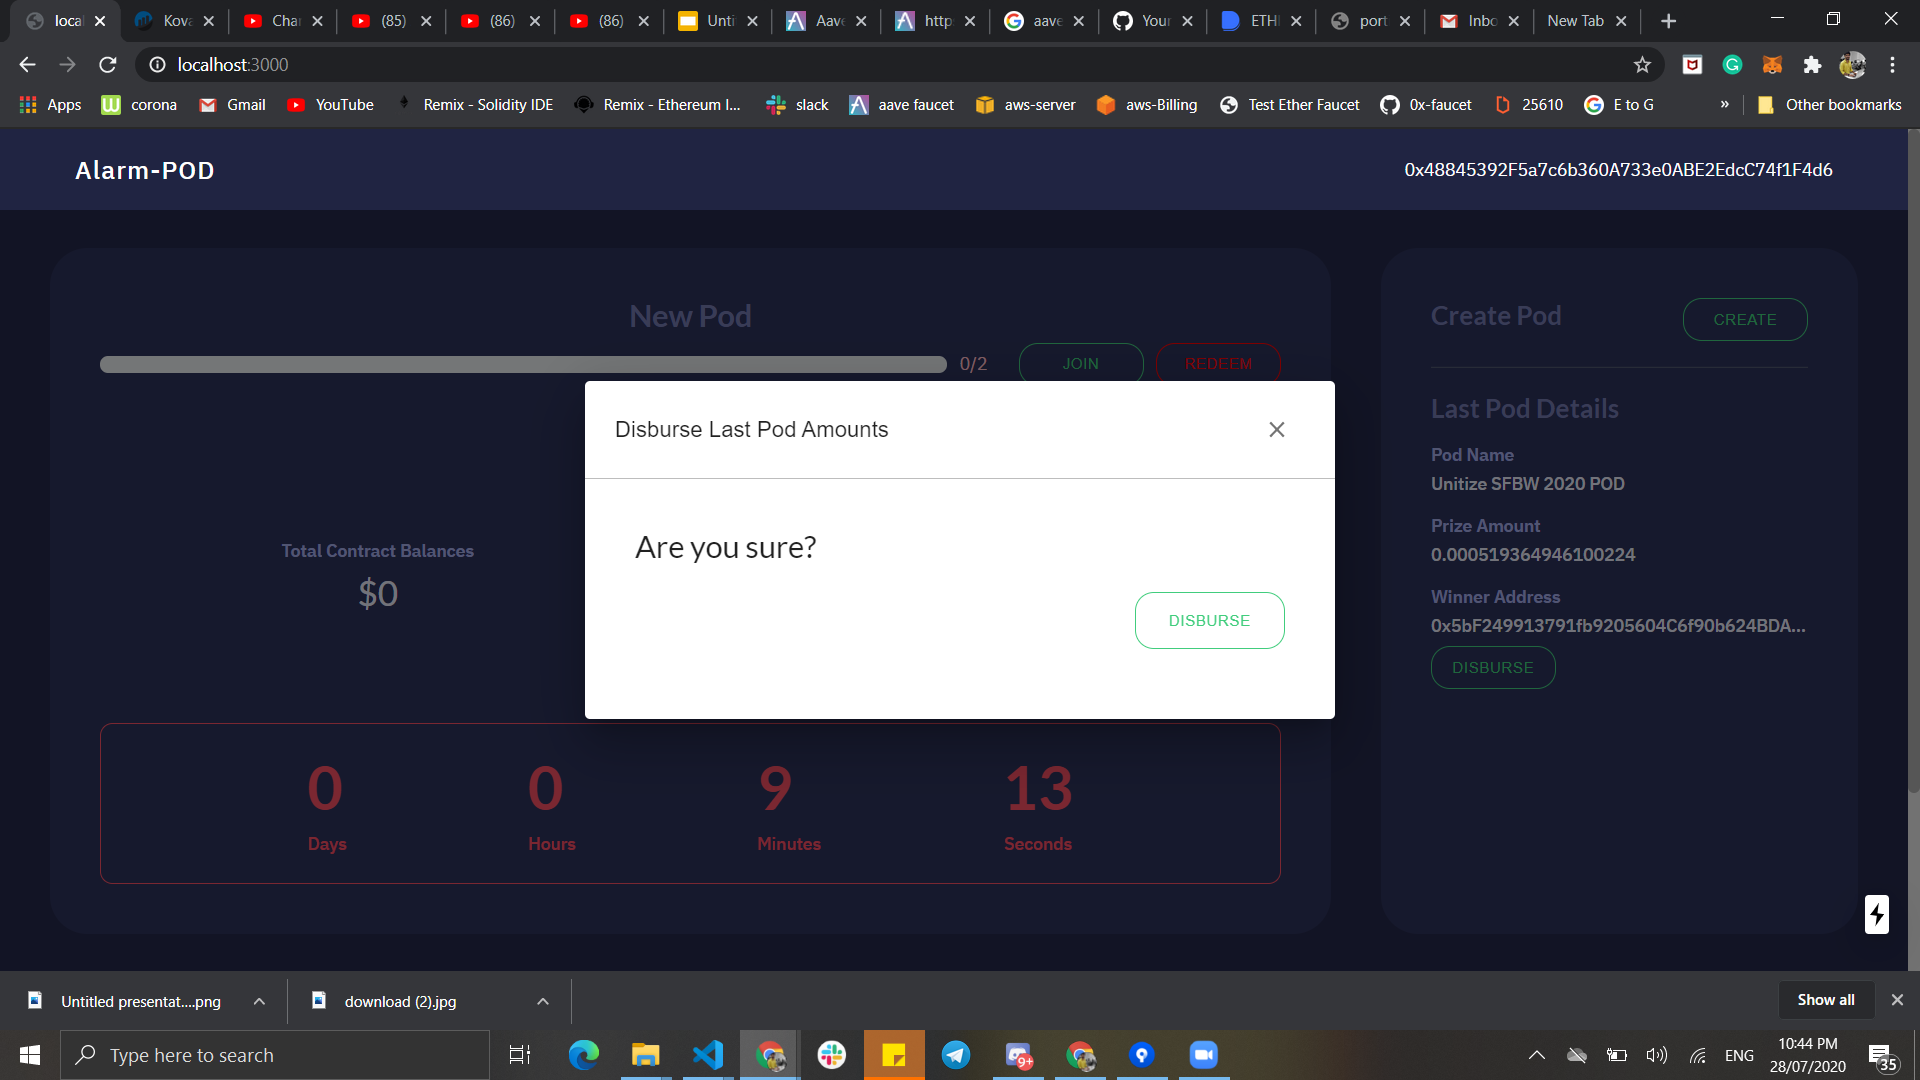Open the MetaMask fox extension
The image size is (1920, 1080).
1772,65
